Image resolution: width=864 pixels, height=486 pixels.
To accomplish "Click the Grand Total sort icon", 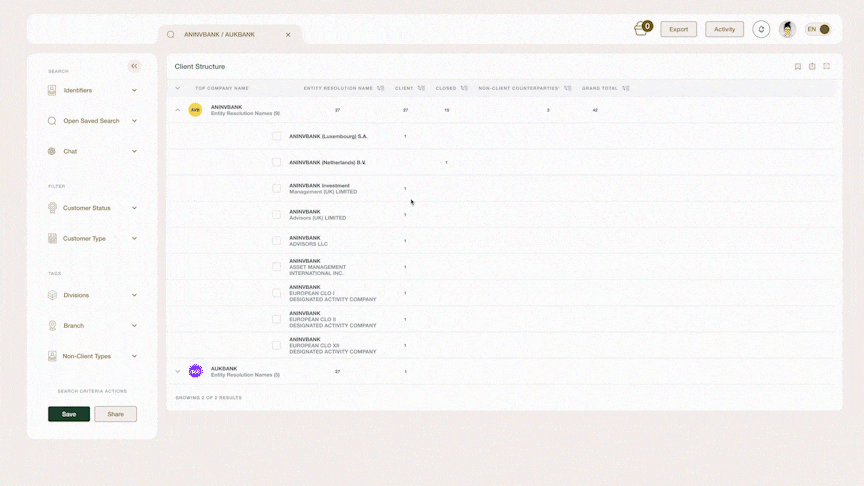I will (626, 88).
